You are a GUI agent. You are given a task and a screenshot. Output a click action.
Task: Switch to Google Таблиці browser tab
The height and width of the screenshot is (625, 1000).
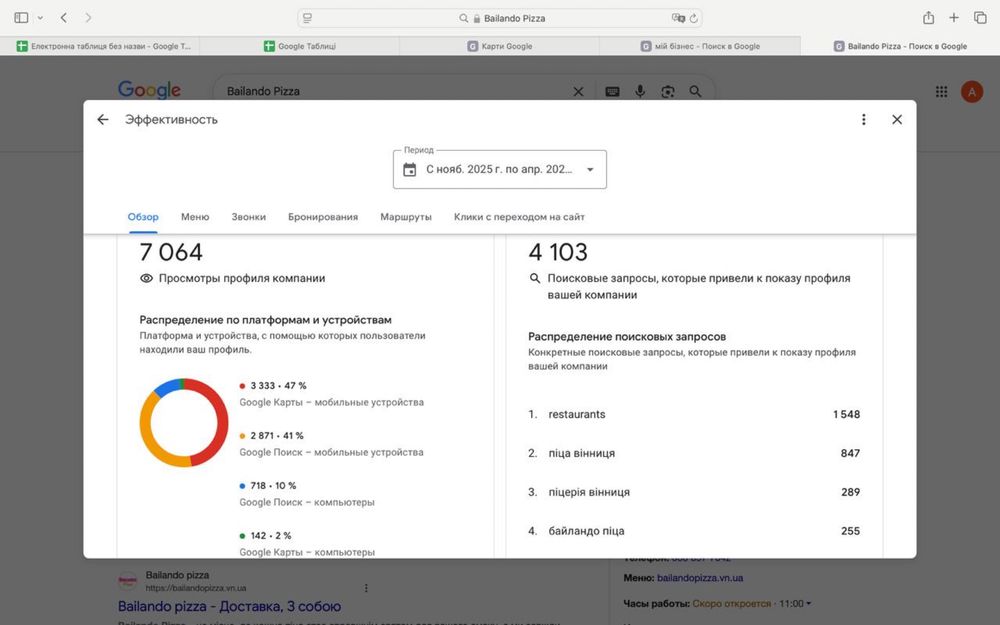[300, 46]
